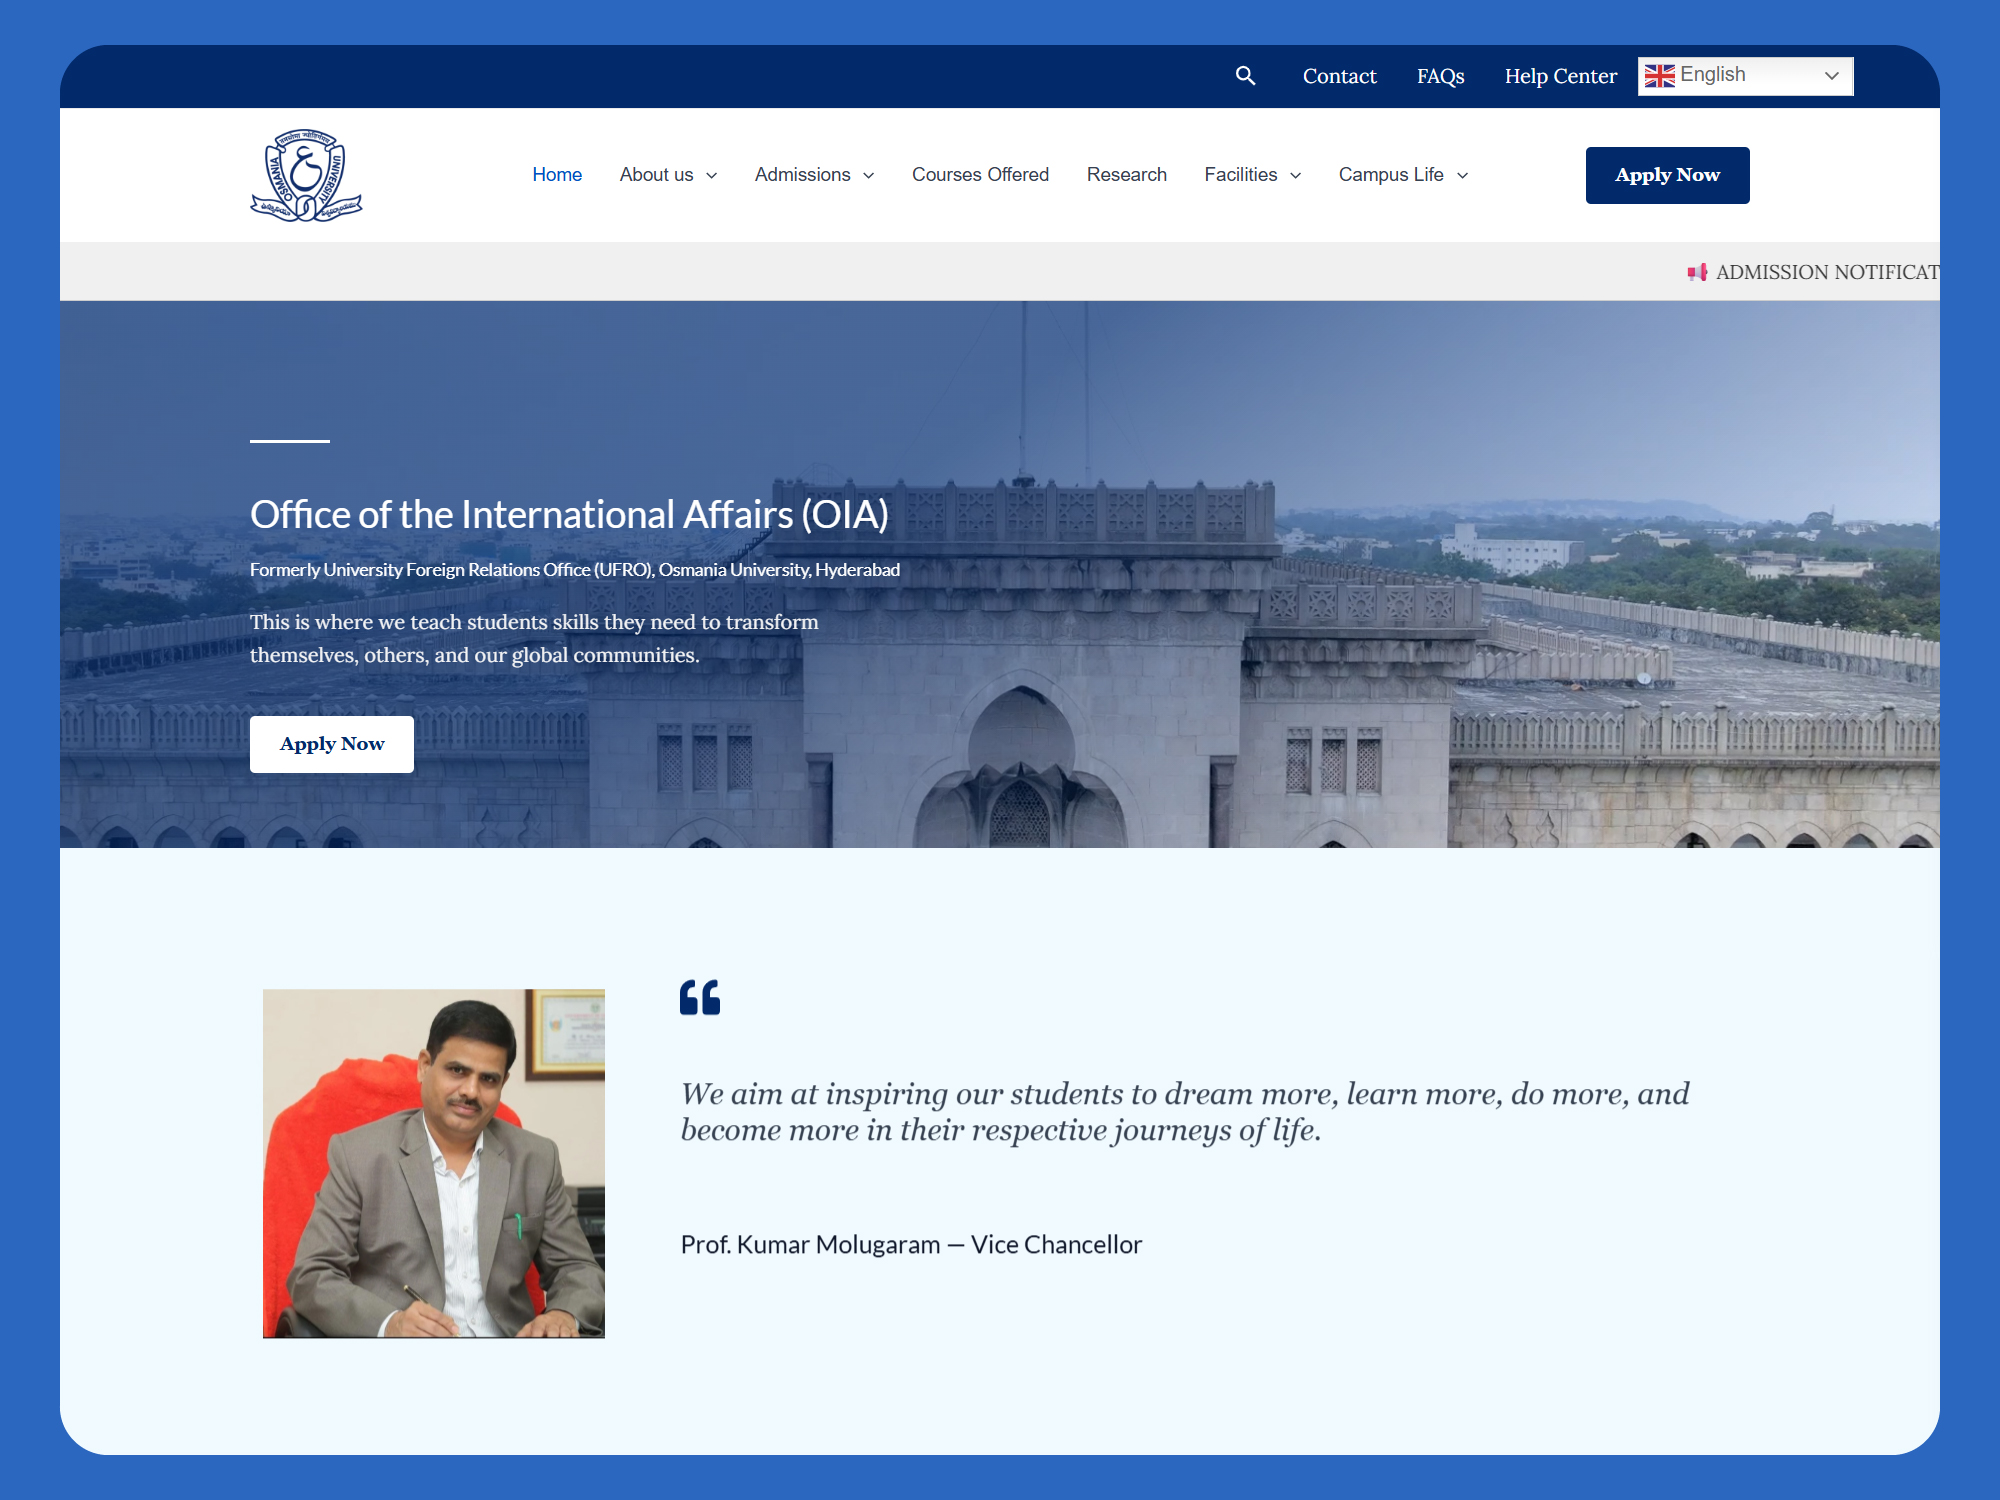Click 'This is where we teach students' paragraph
The height and width of the screenshot is (1500, 2000).
tap(534, 638)
